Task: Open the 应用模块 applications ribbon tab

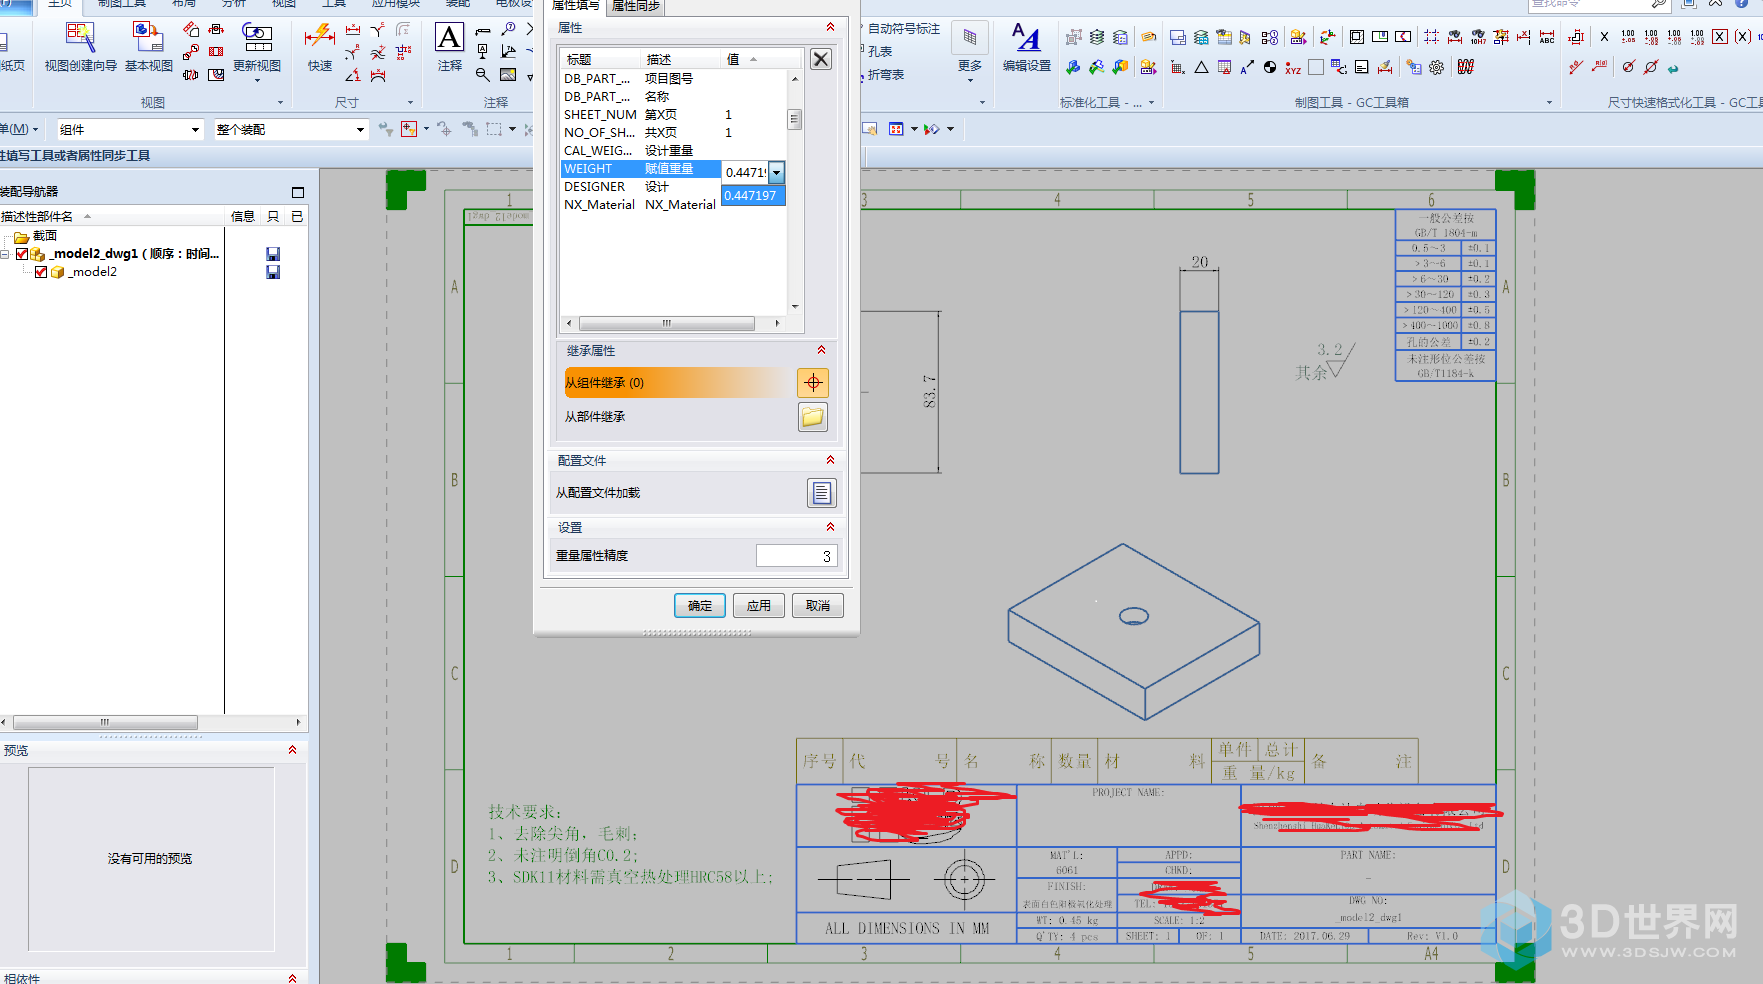Action: pos(396,4)
